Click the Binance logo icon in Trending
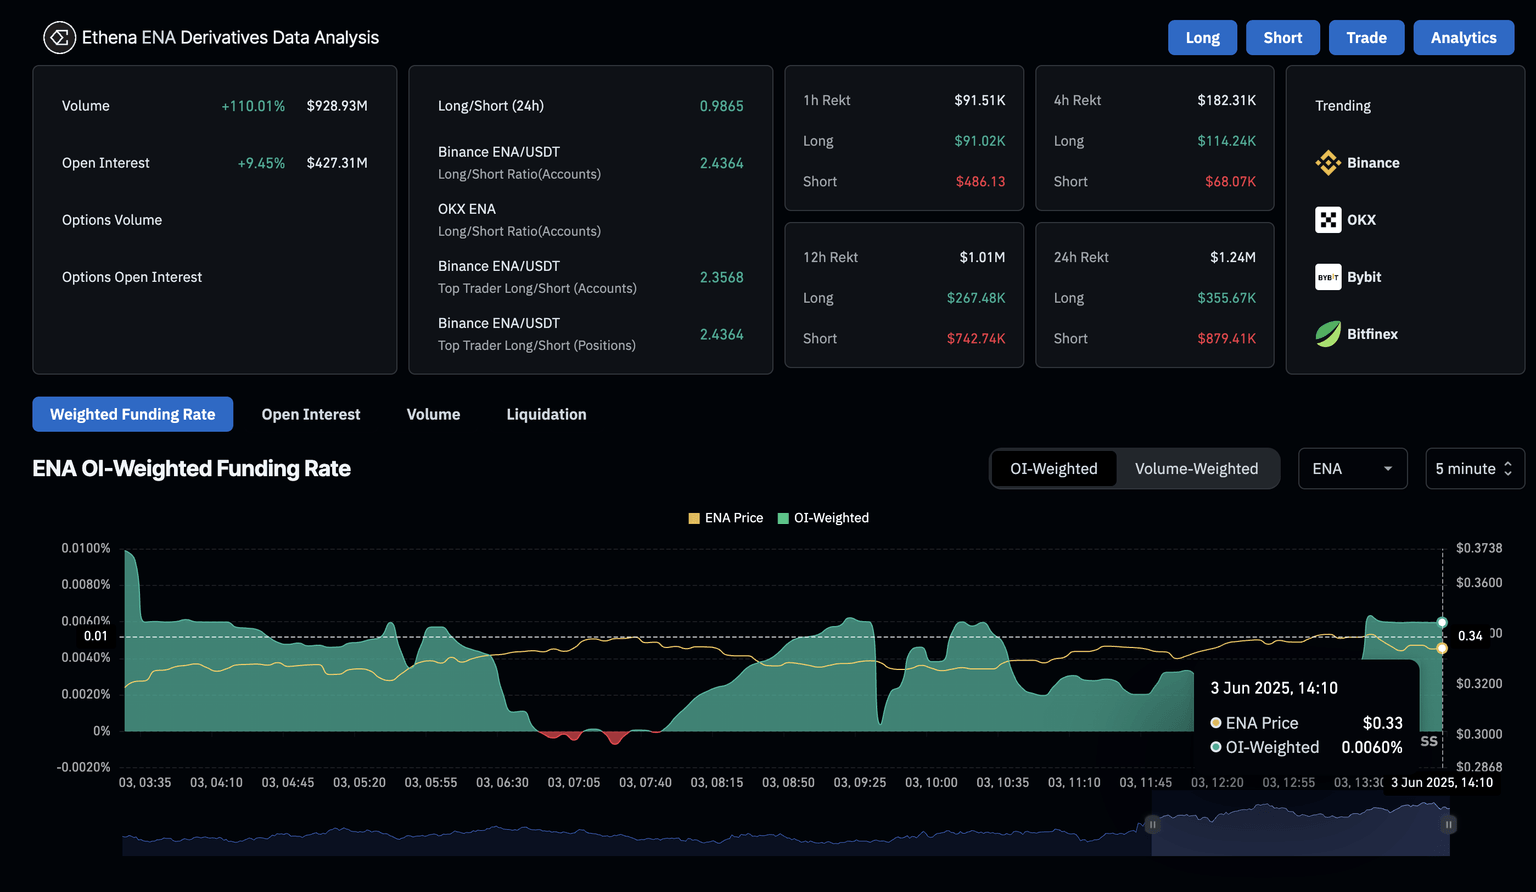 point(1328,163)
